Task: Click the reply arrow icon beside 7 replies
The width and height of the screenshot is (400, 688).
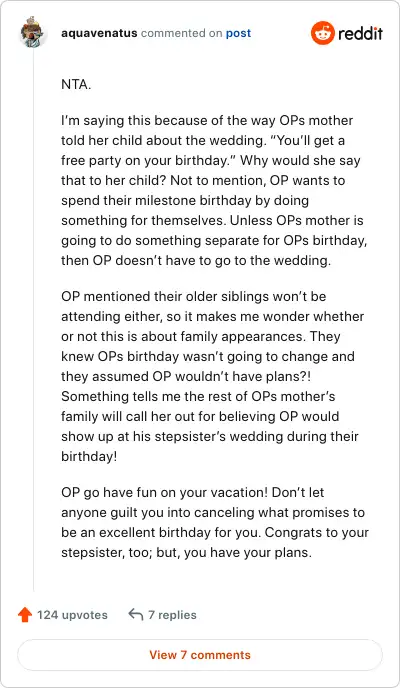Action: (x=136, y=615)
